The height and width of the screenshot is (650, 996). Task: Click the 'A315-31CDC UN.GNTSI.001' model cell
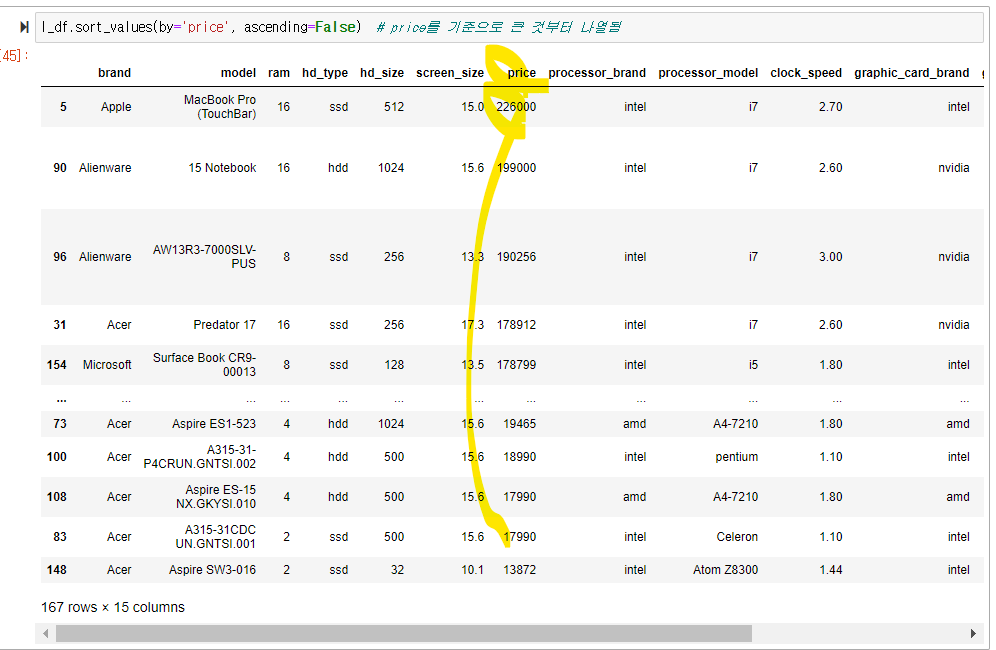(216, 537)
